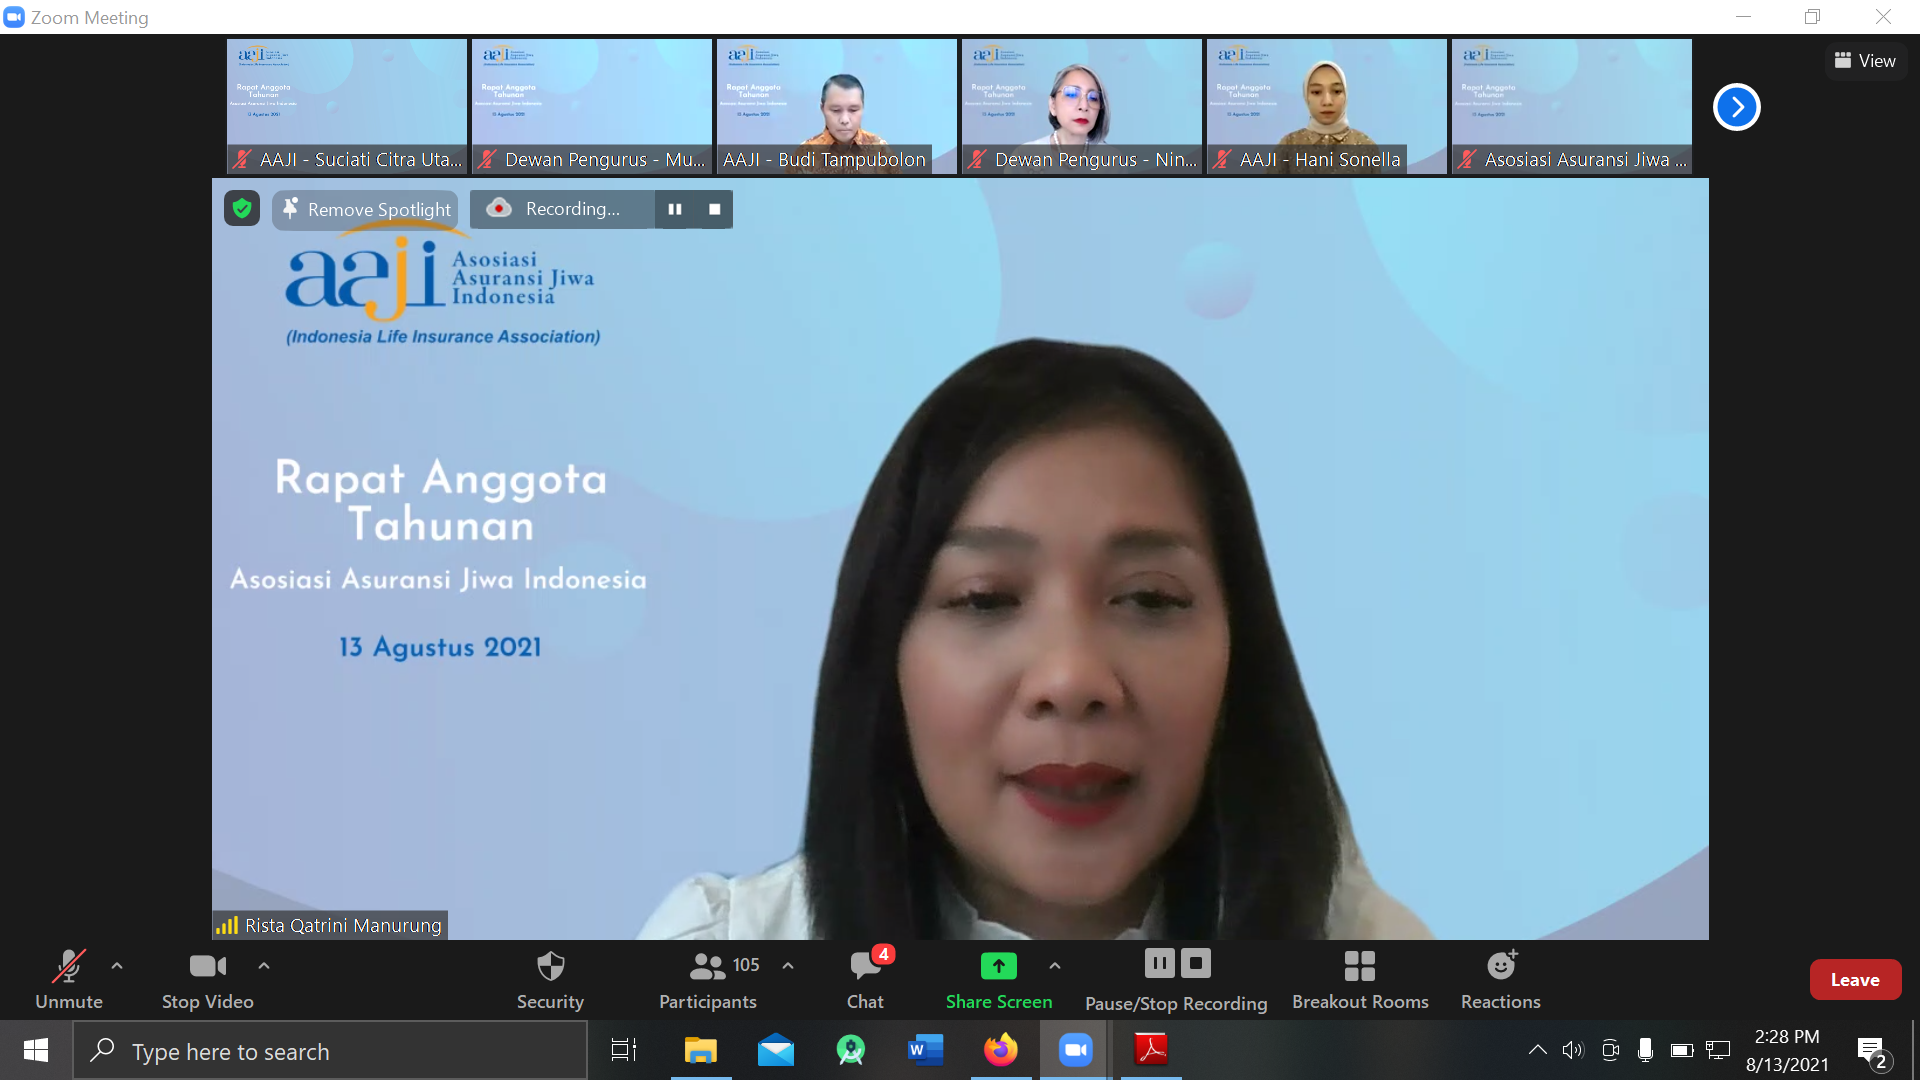The width and height of the screenshot is (1920, 1080).
Task: Click the Windows Start button
Action: point(36,1050)
